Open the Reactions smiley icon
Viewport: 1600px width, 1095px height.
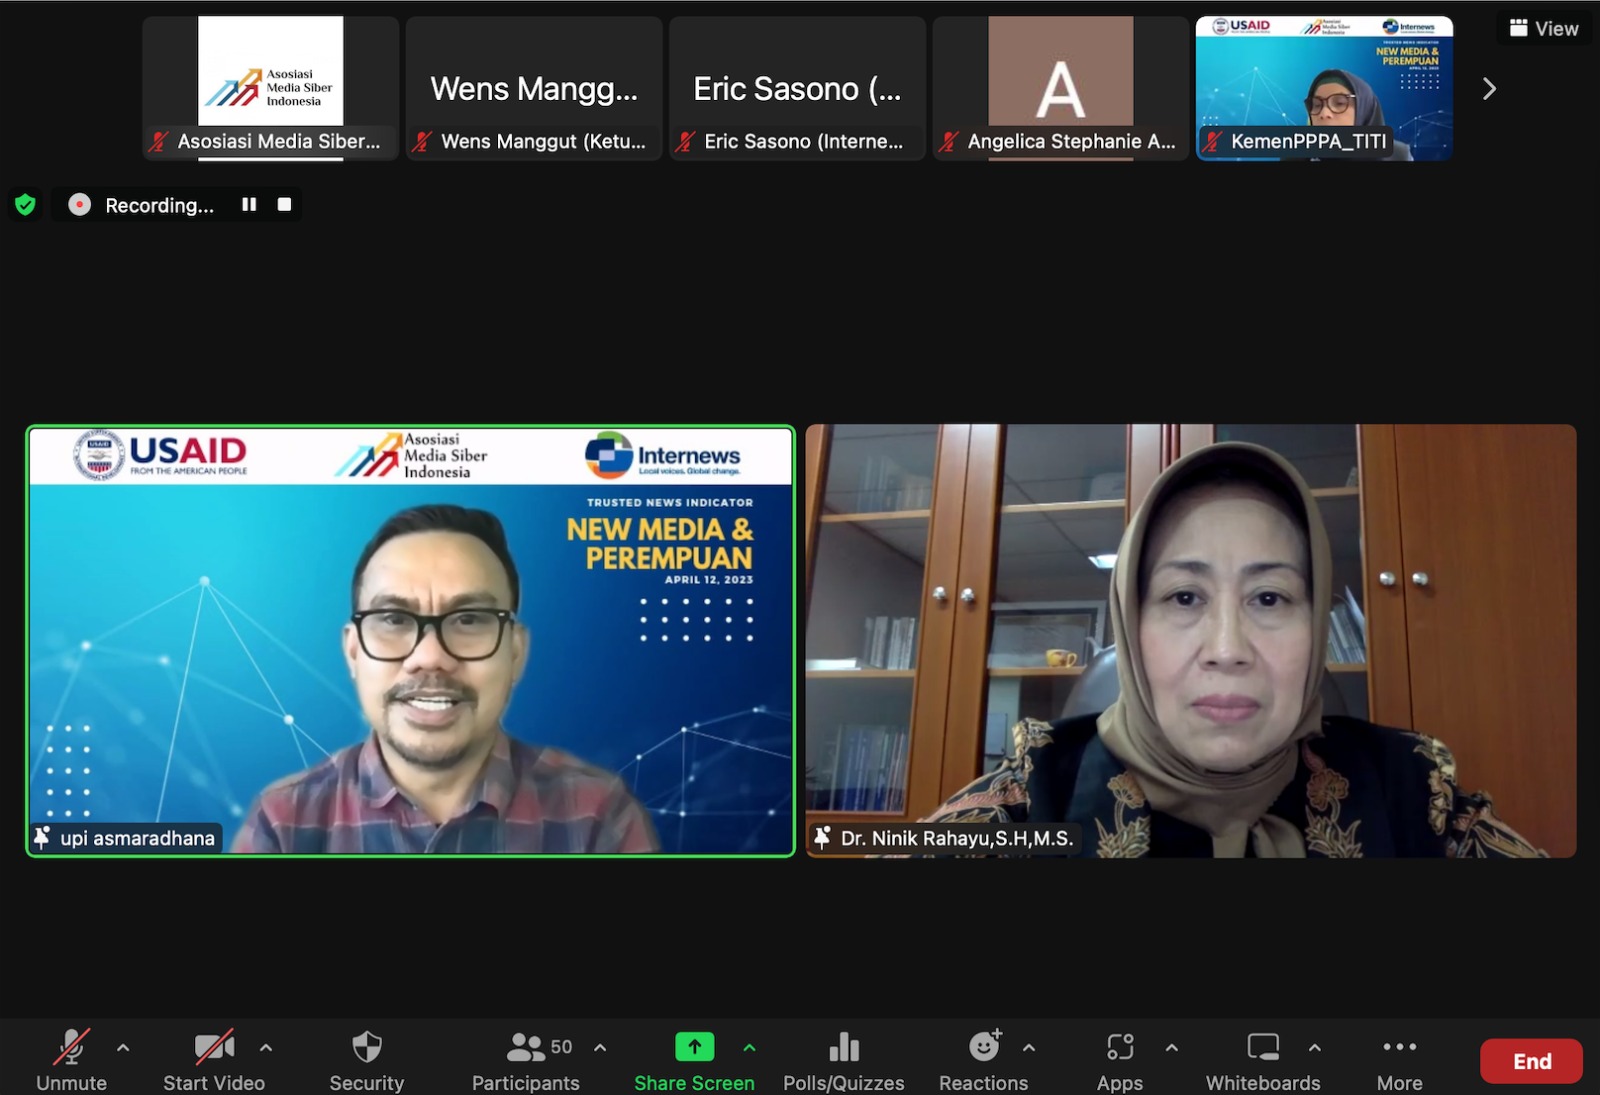985,1046
